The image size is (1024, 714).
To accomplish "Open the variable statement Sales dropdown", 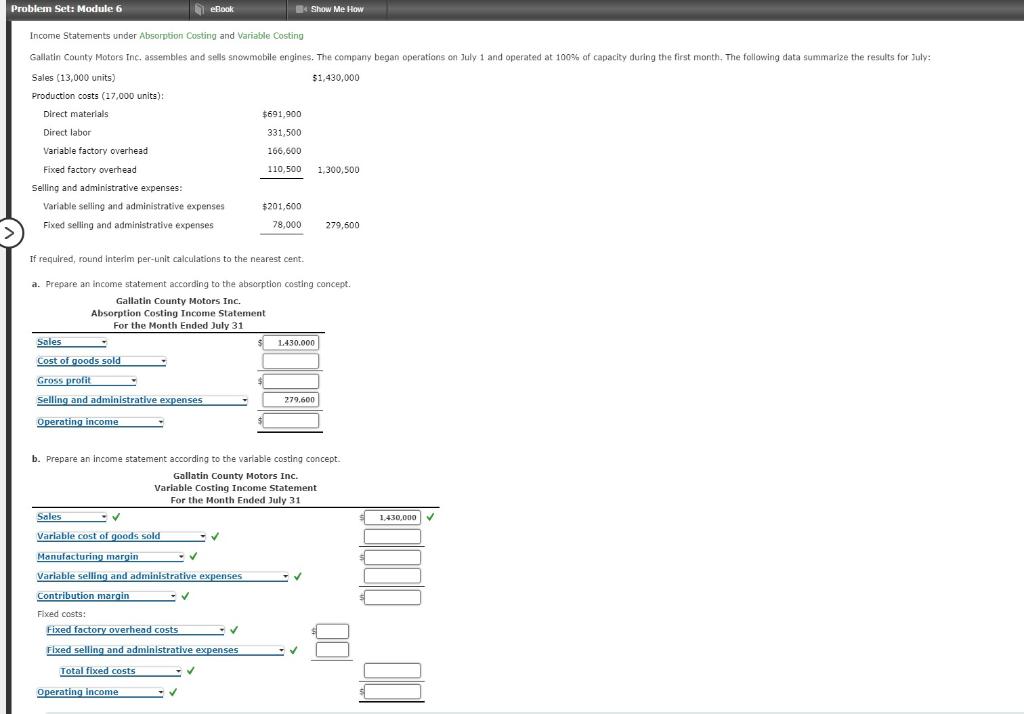I will 71,517.
